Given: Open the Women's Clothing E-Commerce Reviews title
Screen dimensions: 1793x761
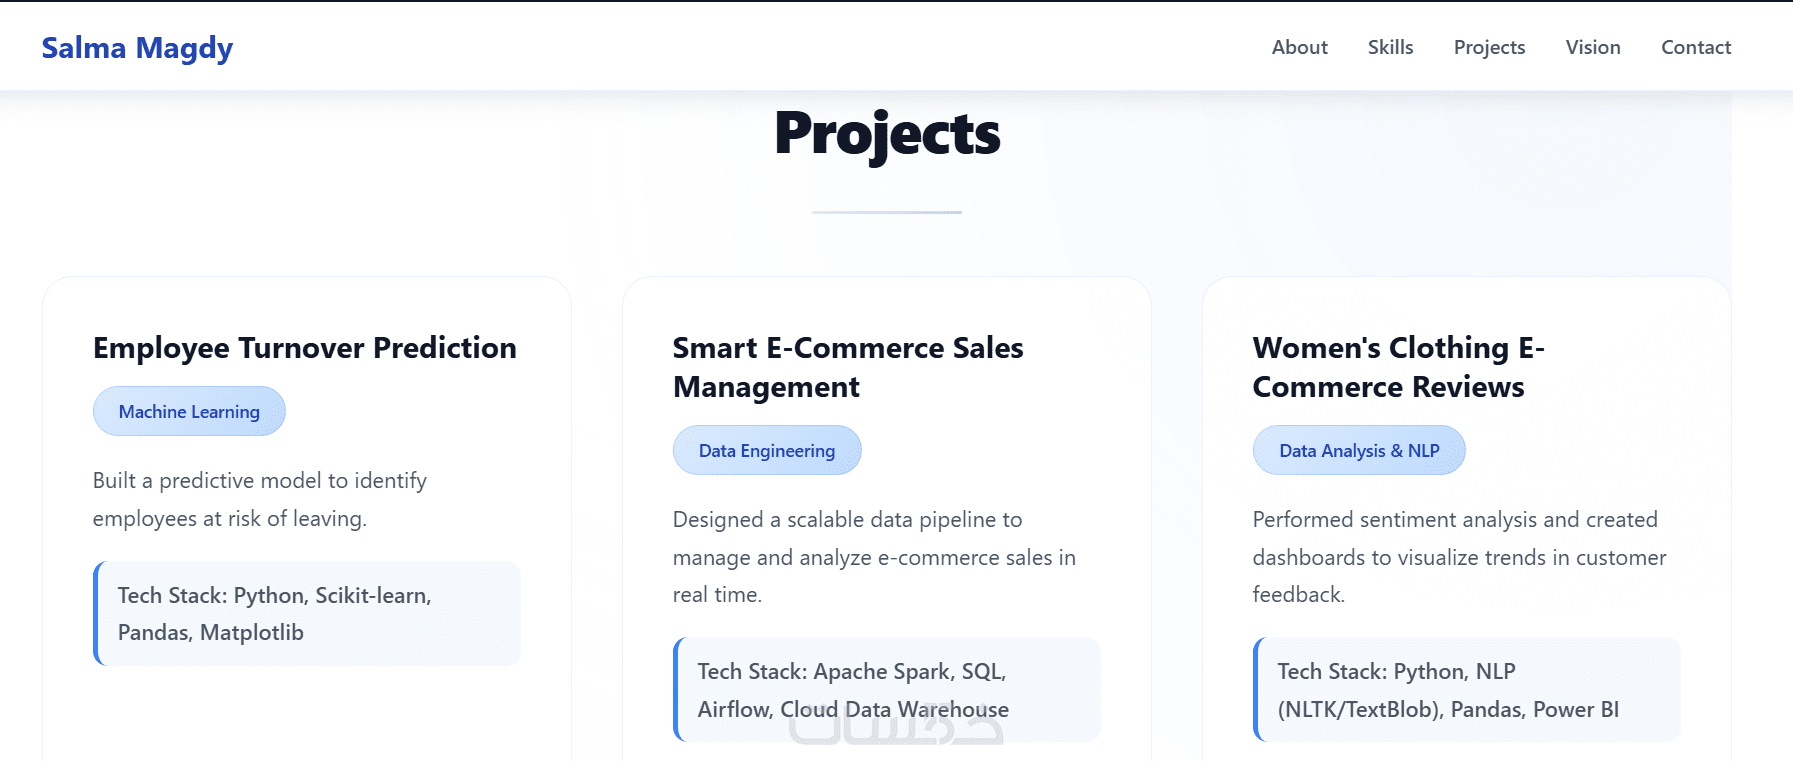Looking at the screenshot, I should click(1398, 367).
